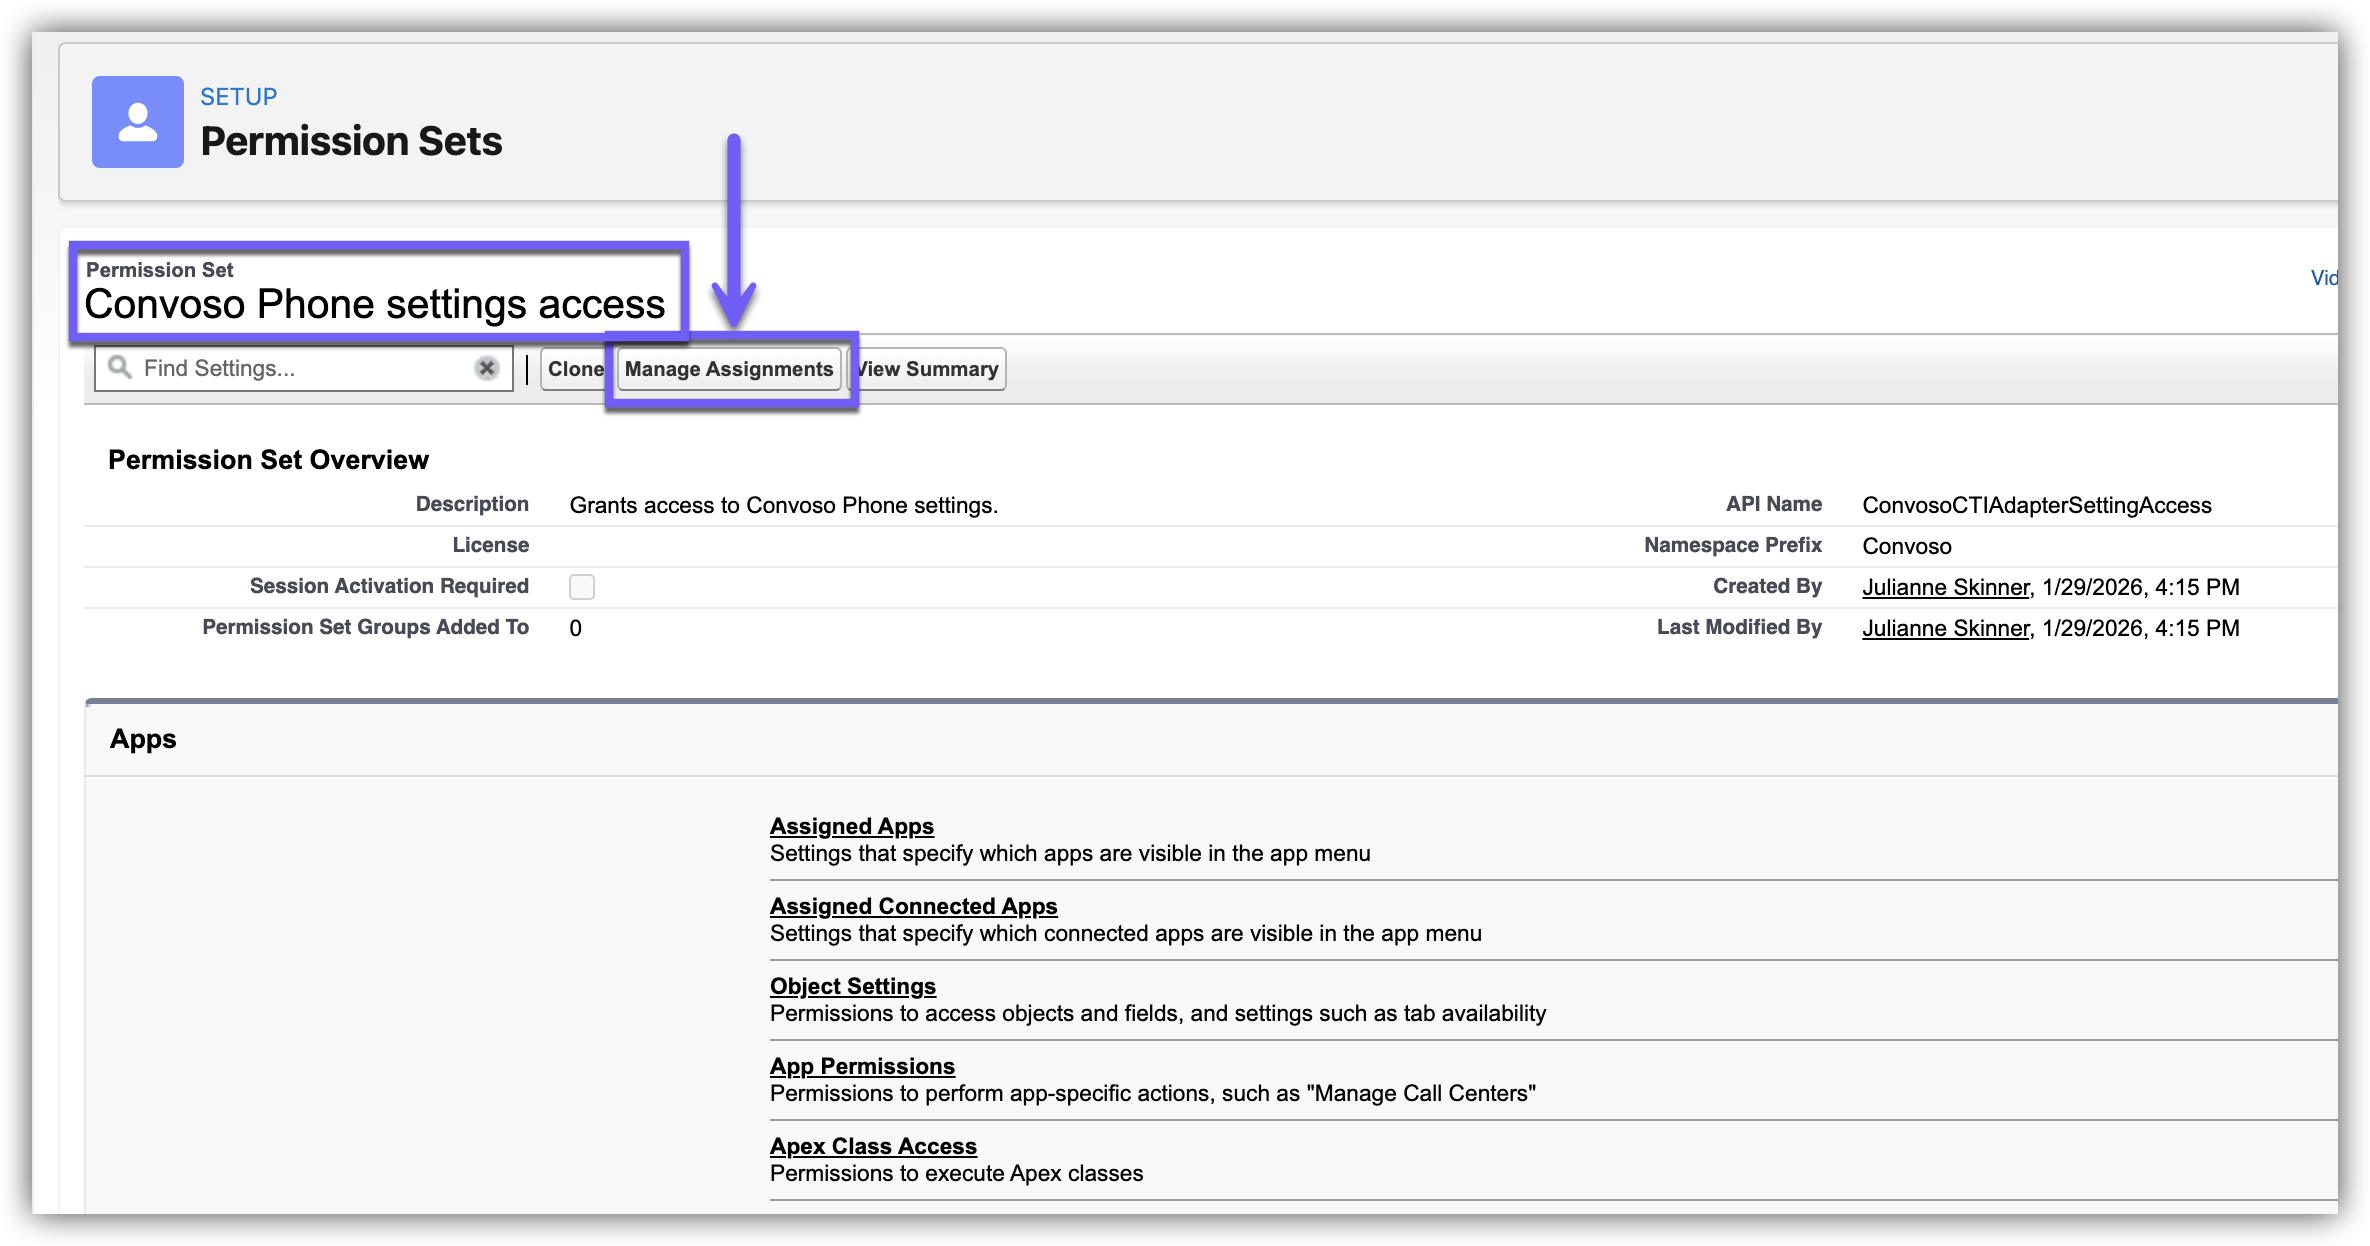Open Created By Julianne Skinner profile link
This screenshot has height=1246, width=2370.
pyautogui.click(x=1945, y=587)
